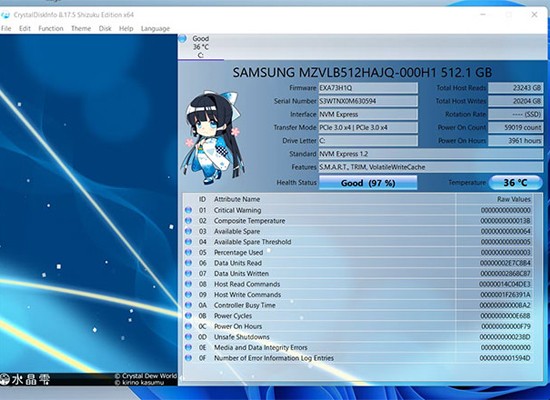Click the status orb for Data Units Written
The height and width of the screenshot is (400, 550).
[189, 273]
